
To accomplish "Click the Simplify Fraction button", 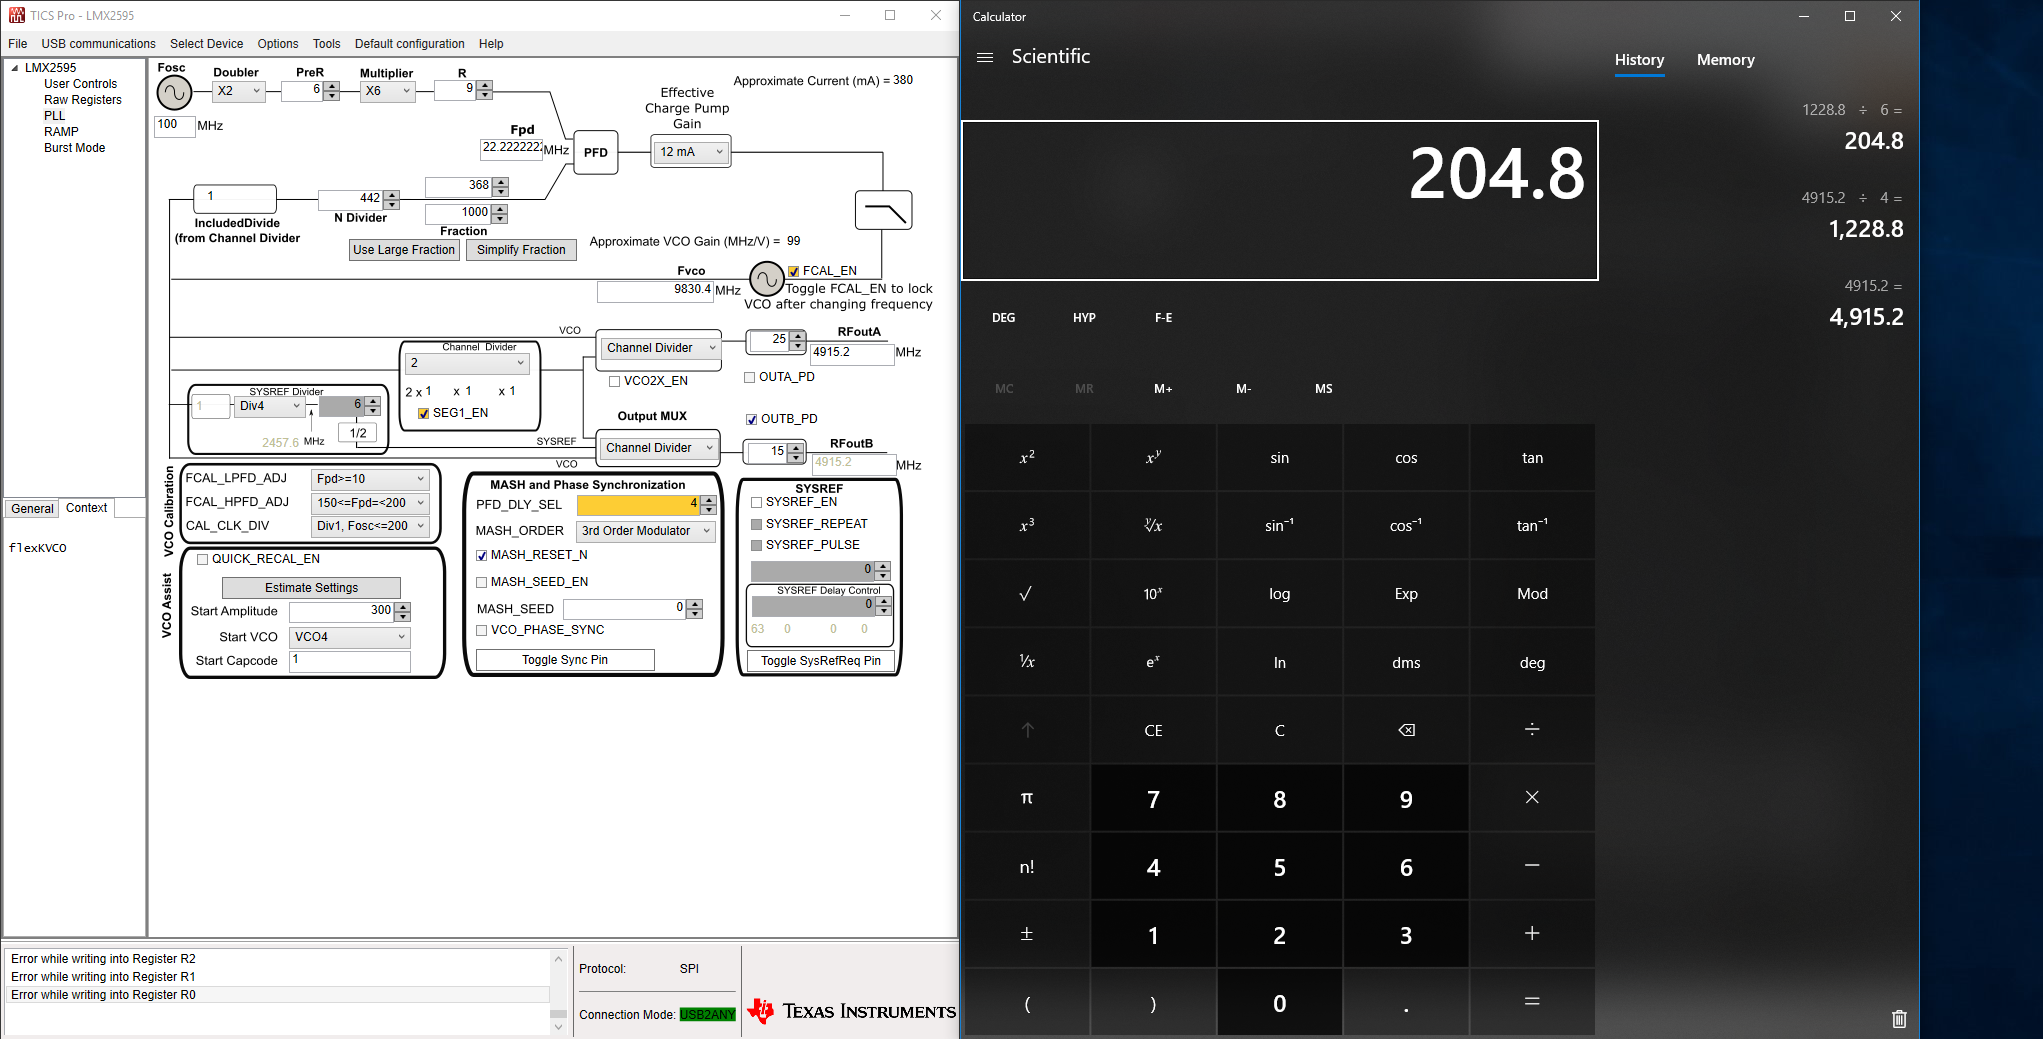I will point(521,250).
